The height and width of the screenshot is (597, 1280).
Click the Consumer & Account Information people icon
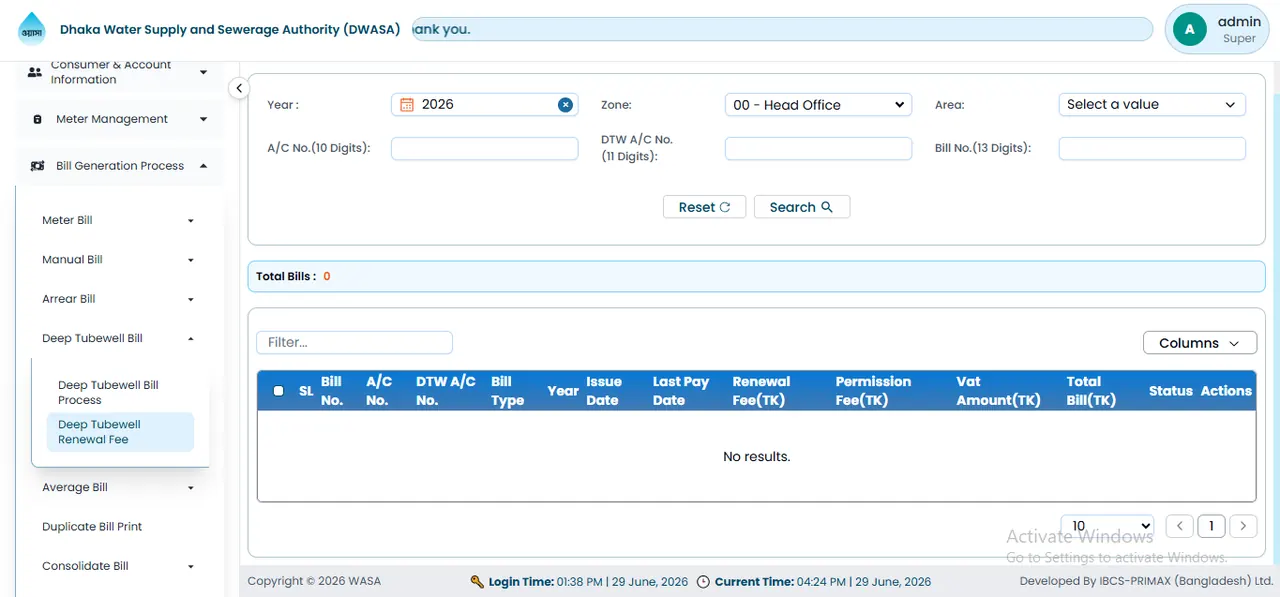point(35,72)
